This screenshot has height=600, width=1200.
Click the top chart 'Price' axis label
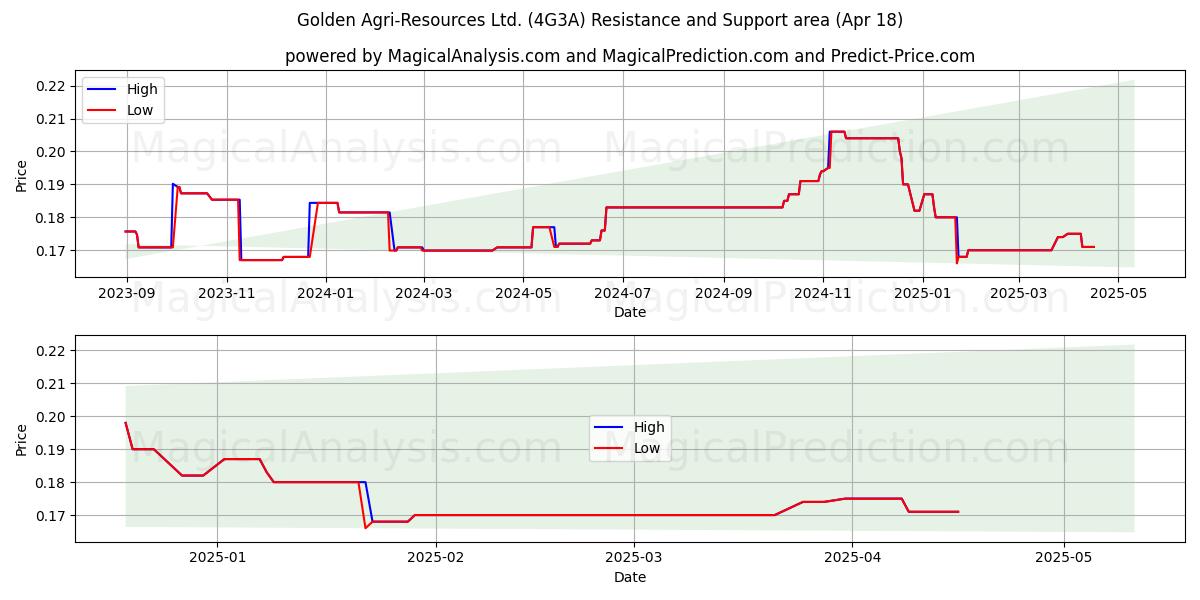22,175
